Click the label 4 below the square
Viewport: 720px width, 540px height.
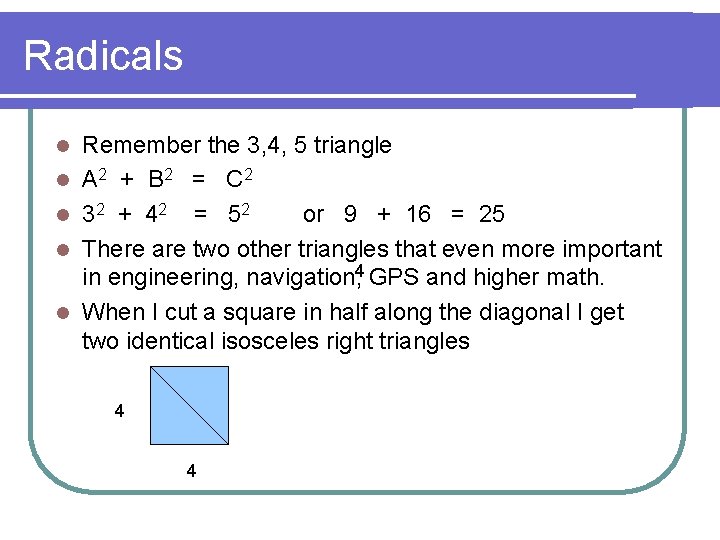191,471
